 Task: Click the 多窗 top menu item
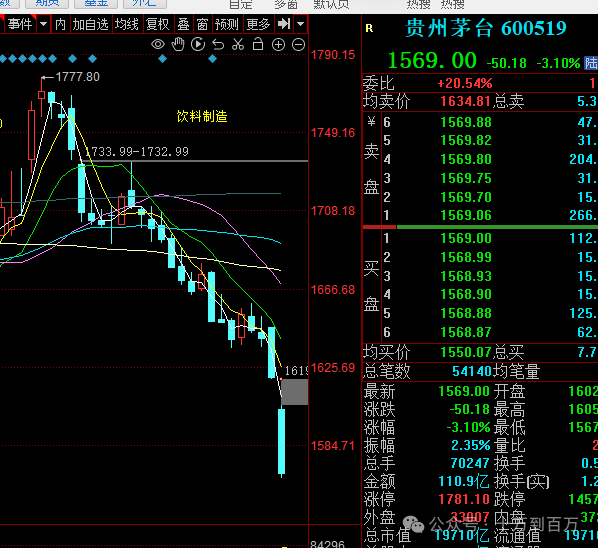click(x=286, y=4)
